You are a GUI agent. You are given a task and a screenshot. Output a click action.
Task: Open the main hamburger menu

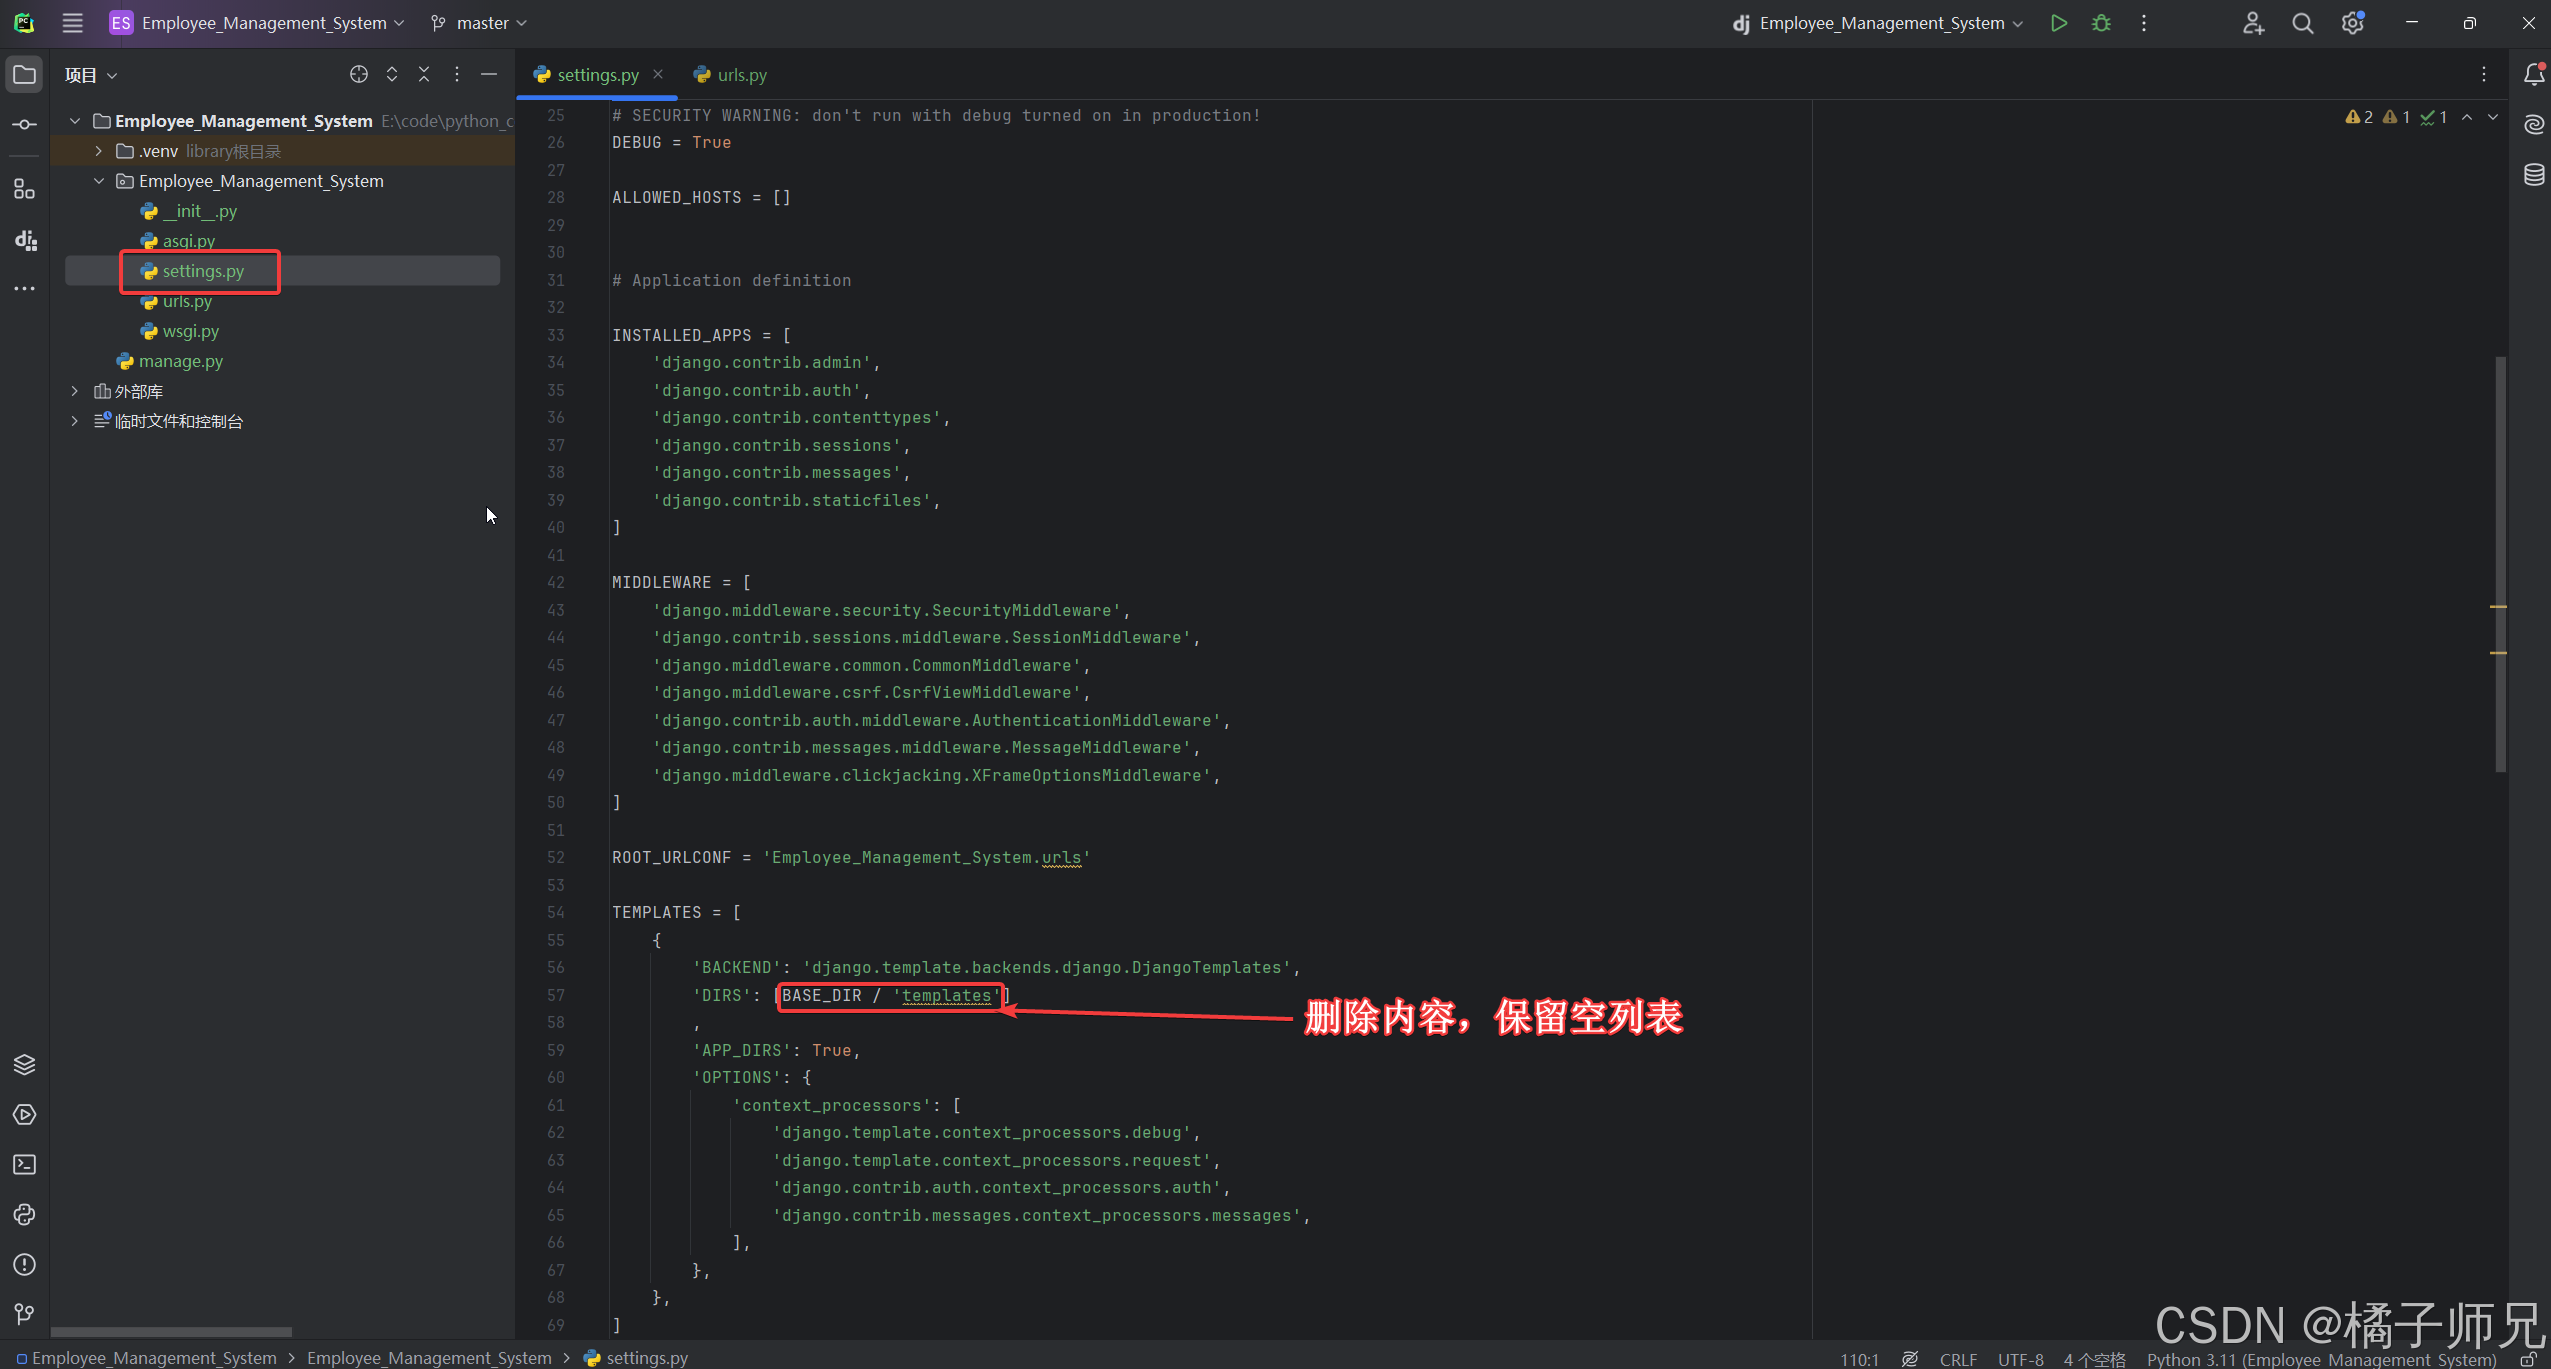point(72,23)
